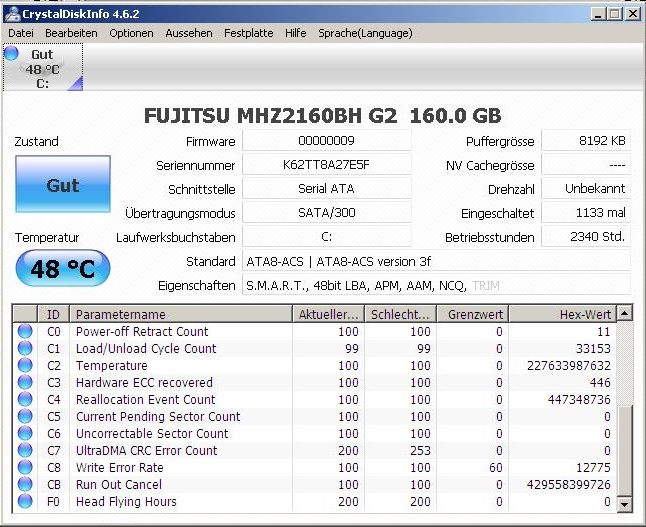The image size is (646, 527).
Task: Click the Standard field ATA8-ACS version 3f
Action: coord(436,261)
